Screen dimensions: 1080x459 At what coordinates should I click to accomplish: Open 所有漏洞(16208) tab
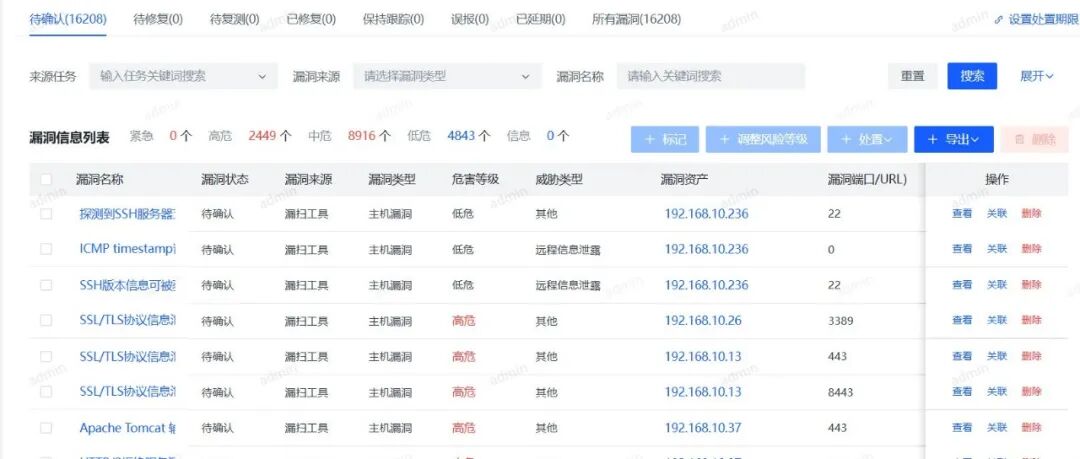[x=636, y=19]
